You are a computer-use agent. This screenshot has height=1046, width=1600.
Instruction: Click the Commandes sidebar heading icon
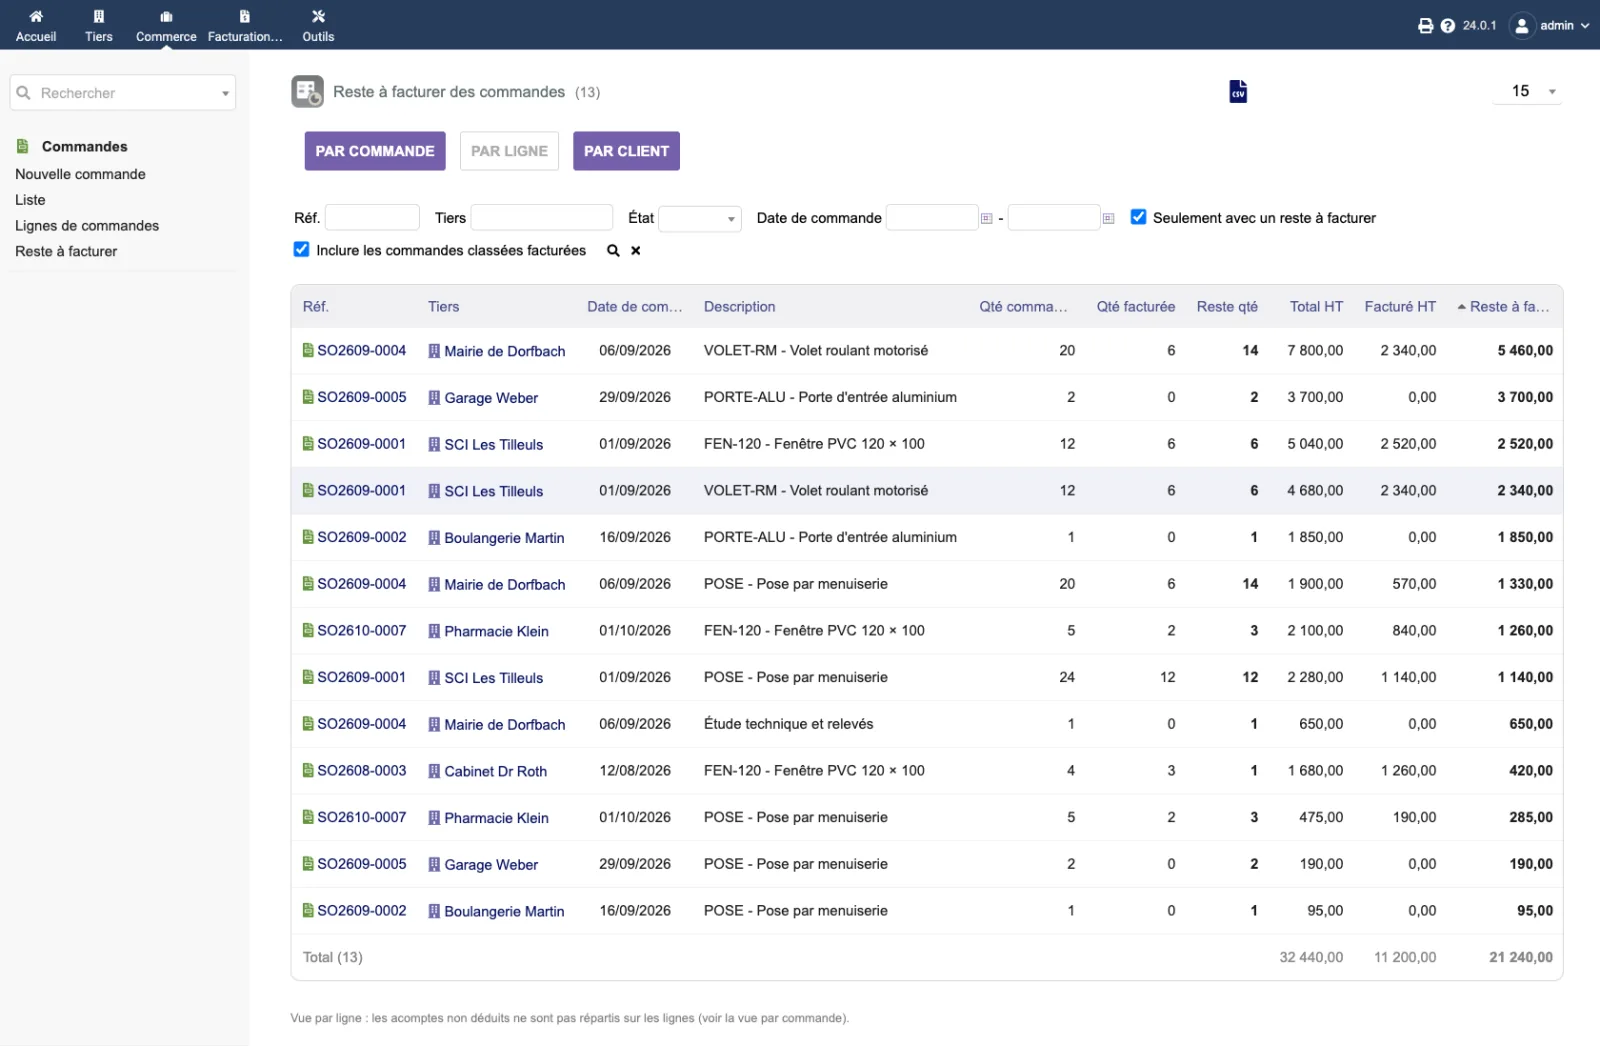[22, 146]
